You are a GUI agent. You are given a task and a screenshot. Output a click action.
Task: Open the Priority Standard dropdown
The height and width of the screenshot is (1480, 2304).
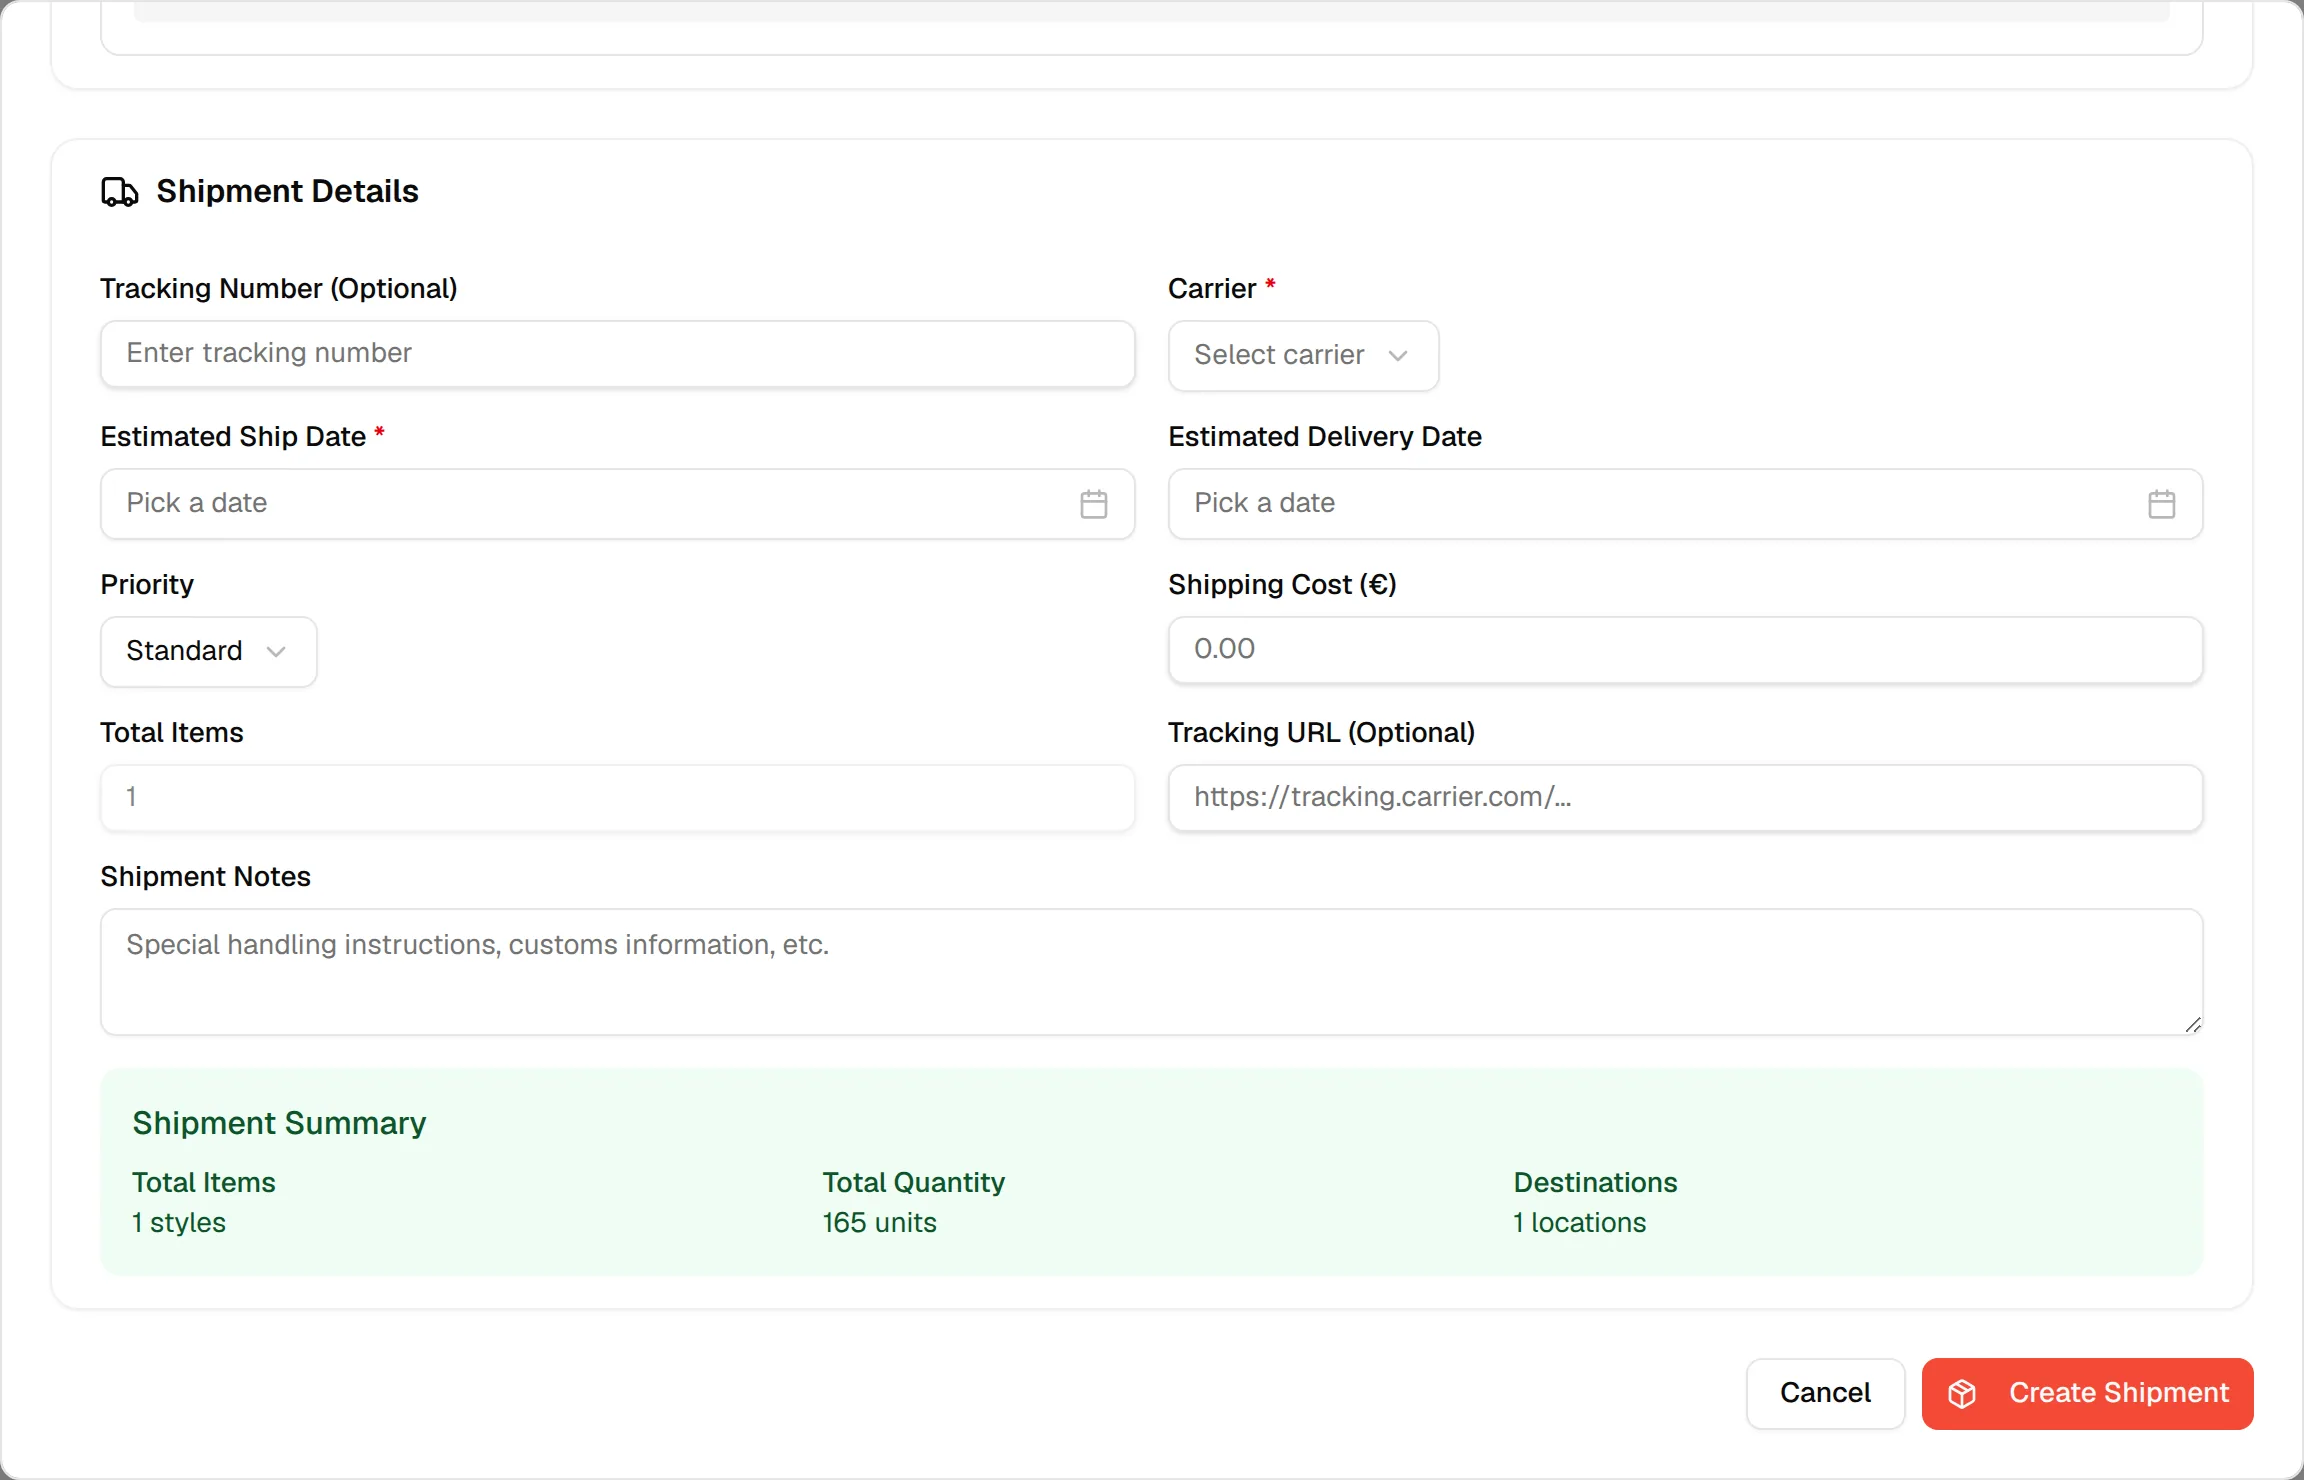(x=209, y=652)
